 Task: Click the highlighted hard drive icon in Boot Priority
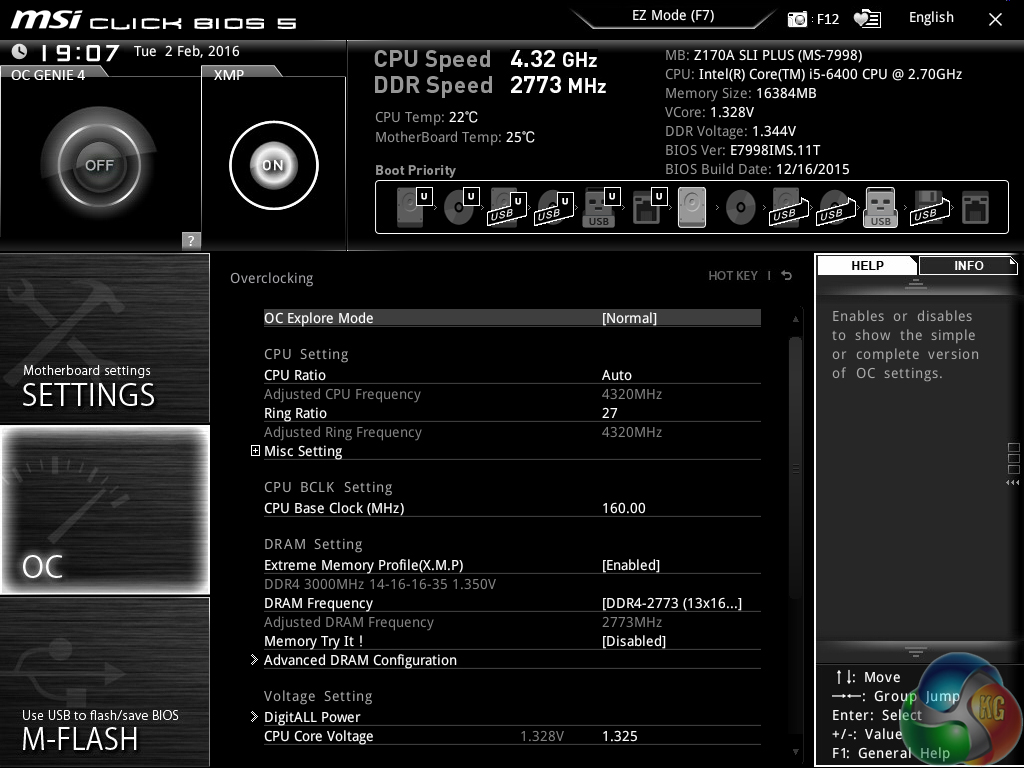click(x=692, y=208)
